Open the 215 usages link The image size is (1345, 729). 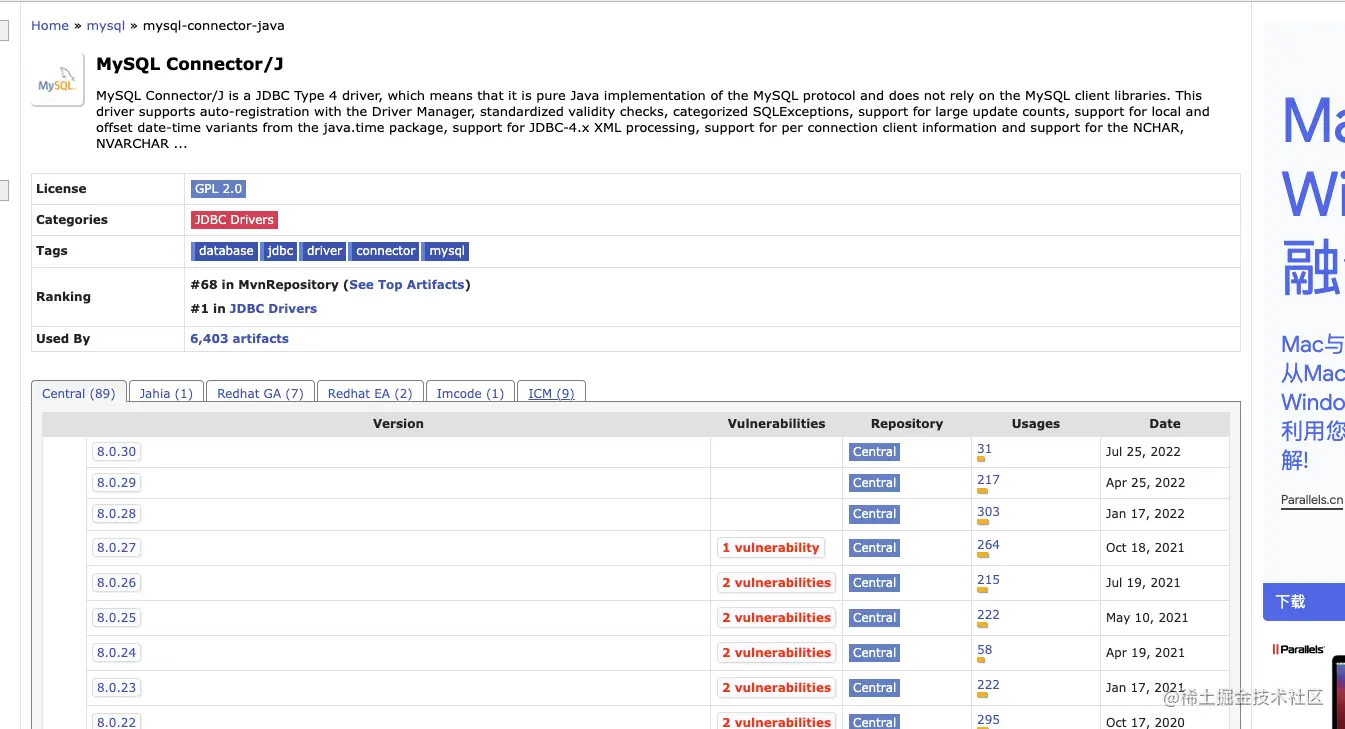(988, 580)
